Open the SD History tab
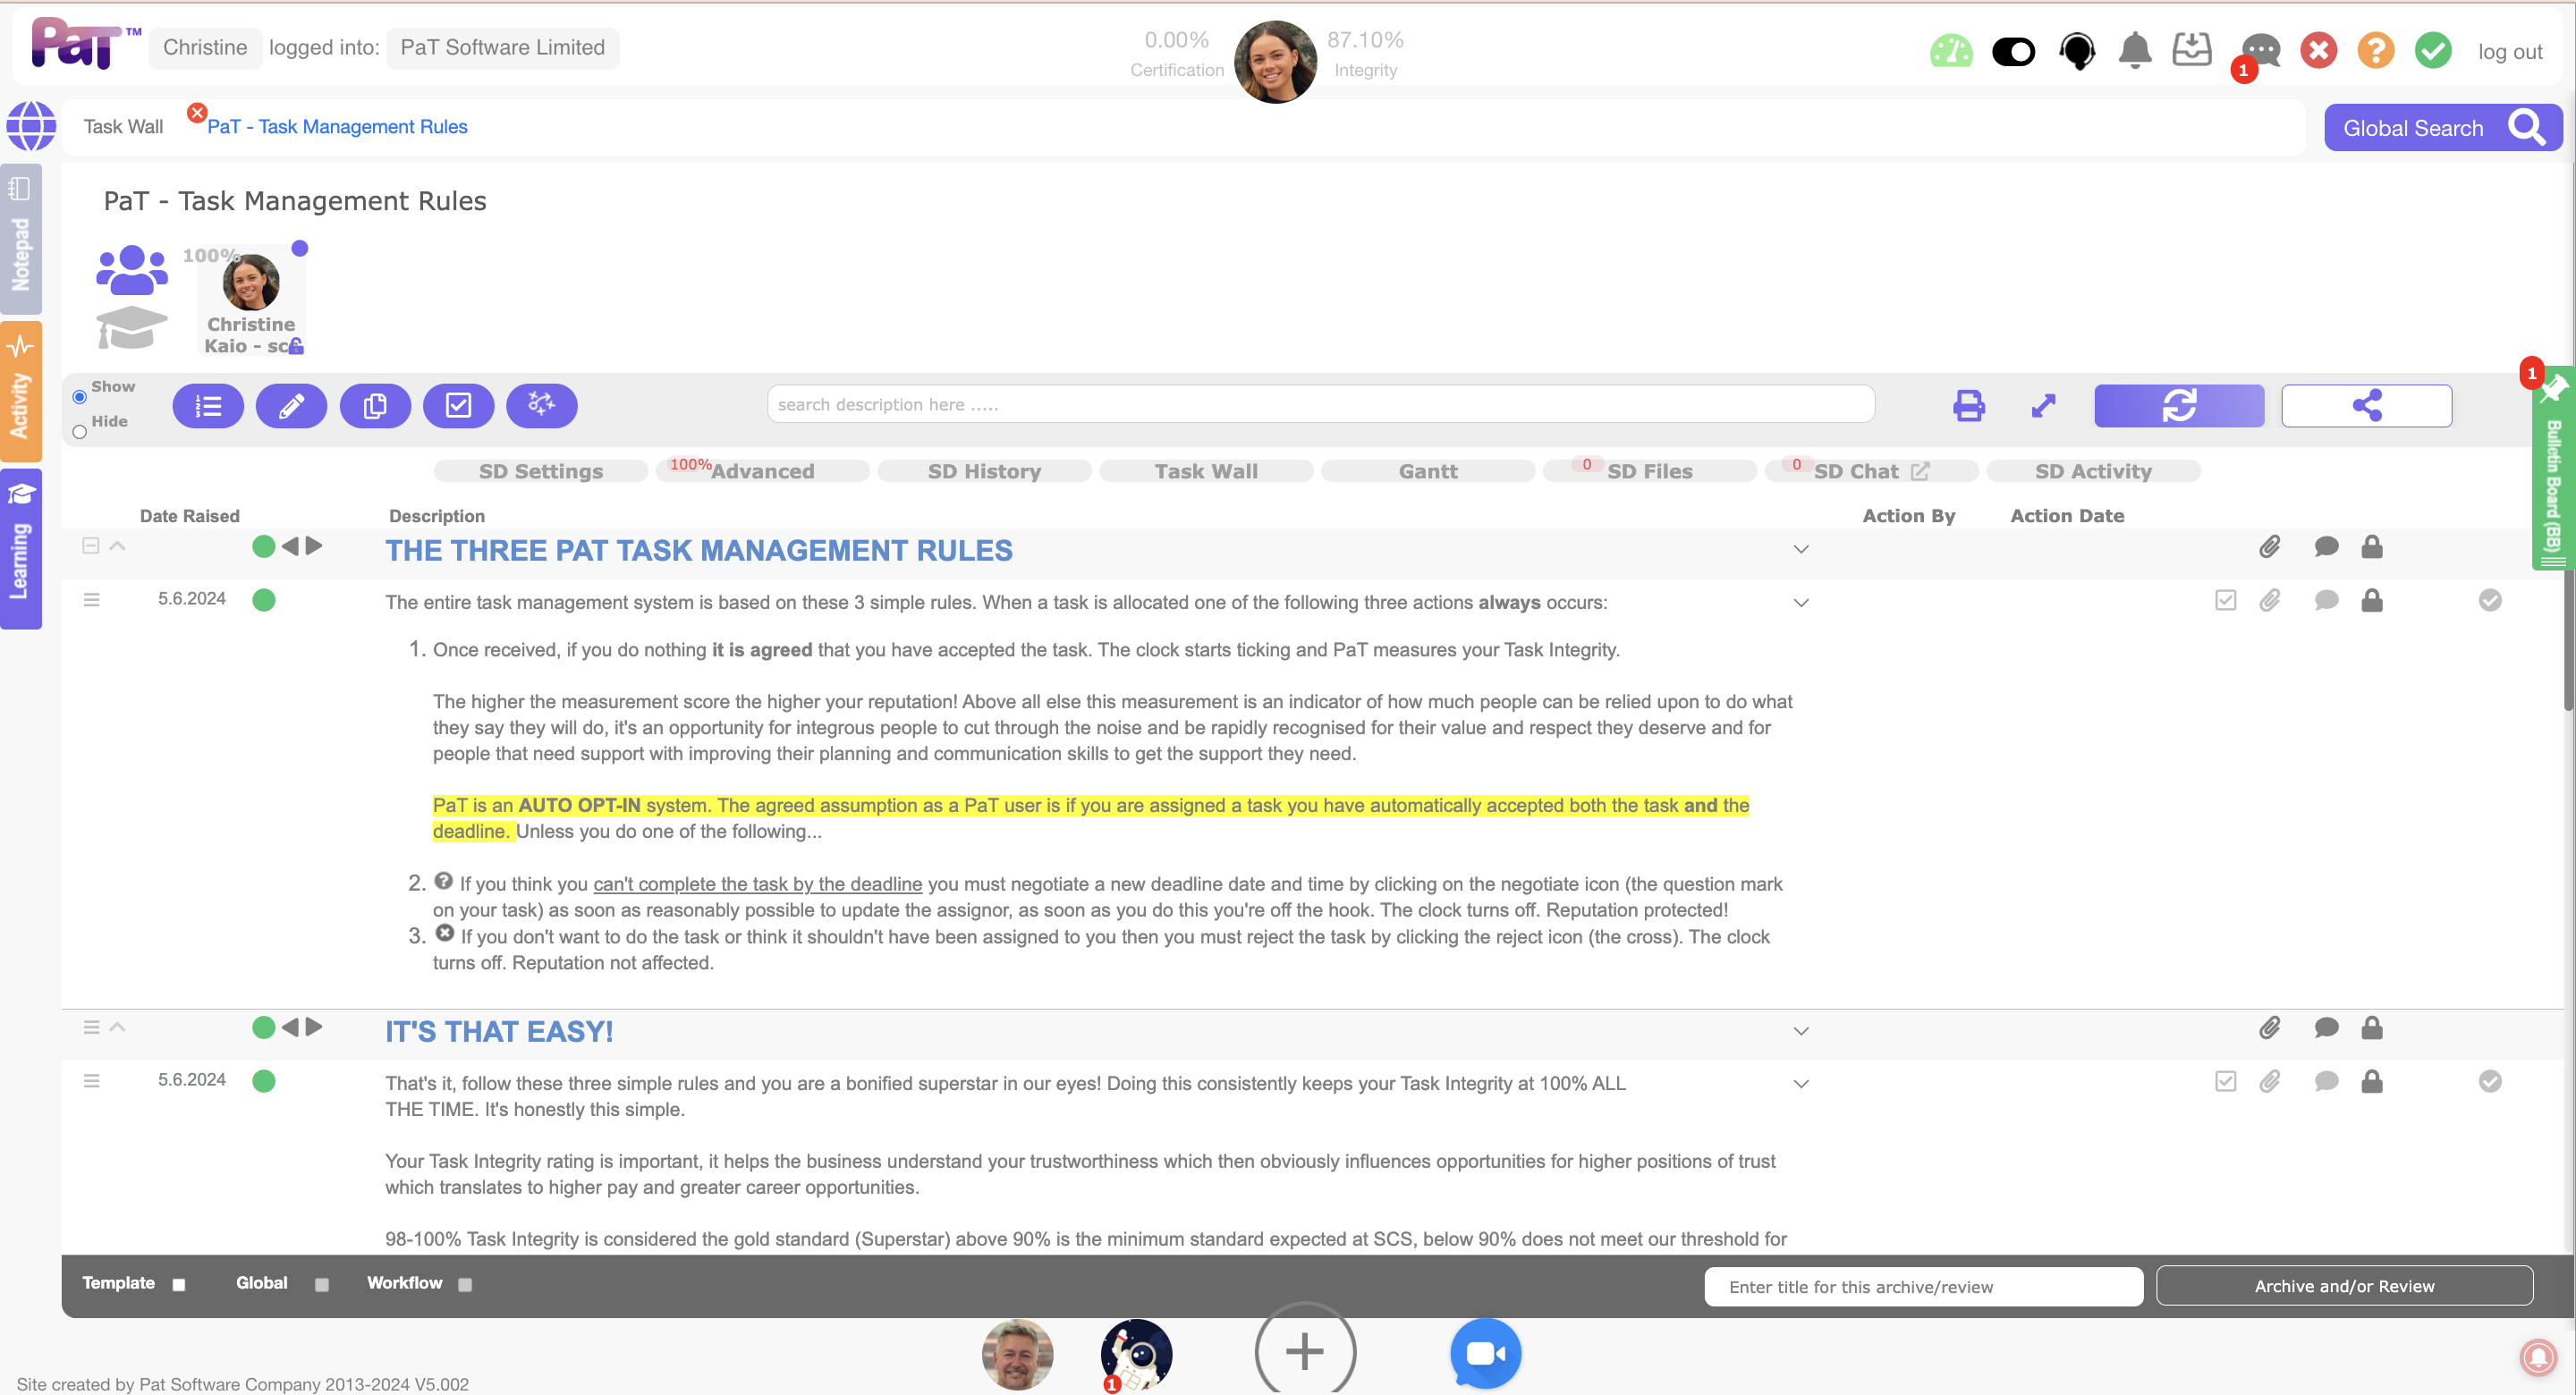This screenshot has height=1395, width=2576. coord(984,471)
